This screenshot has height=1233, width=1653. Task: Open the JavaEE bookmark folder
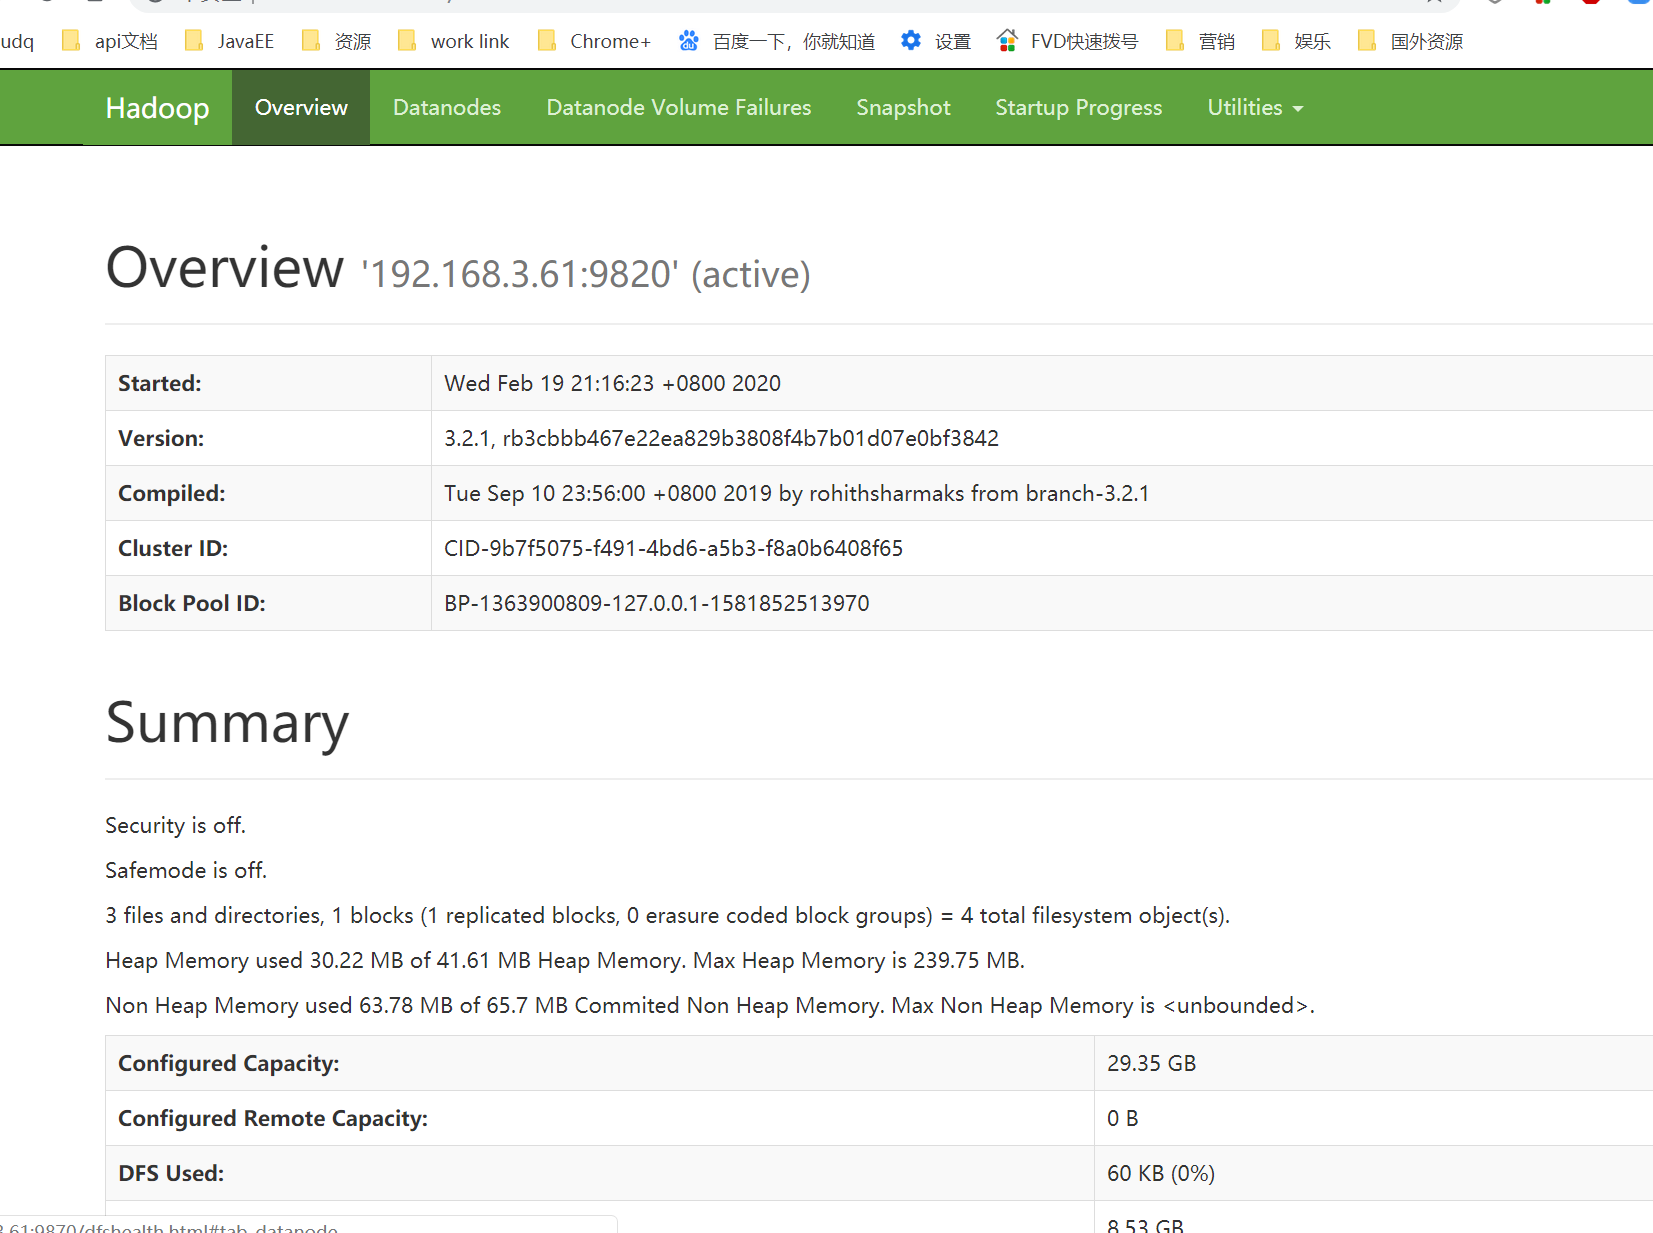(x=229, y=41)
